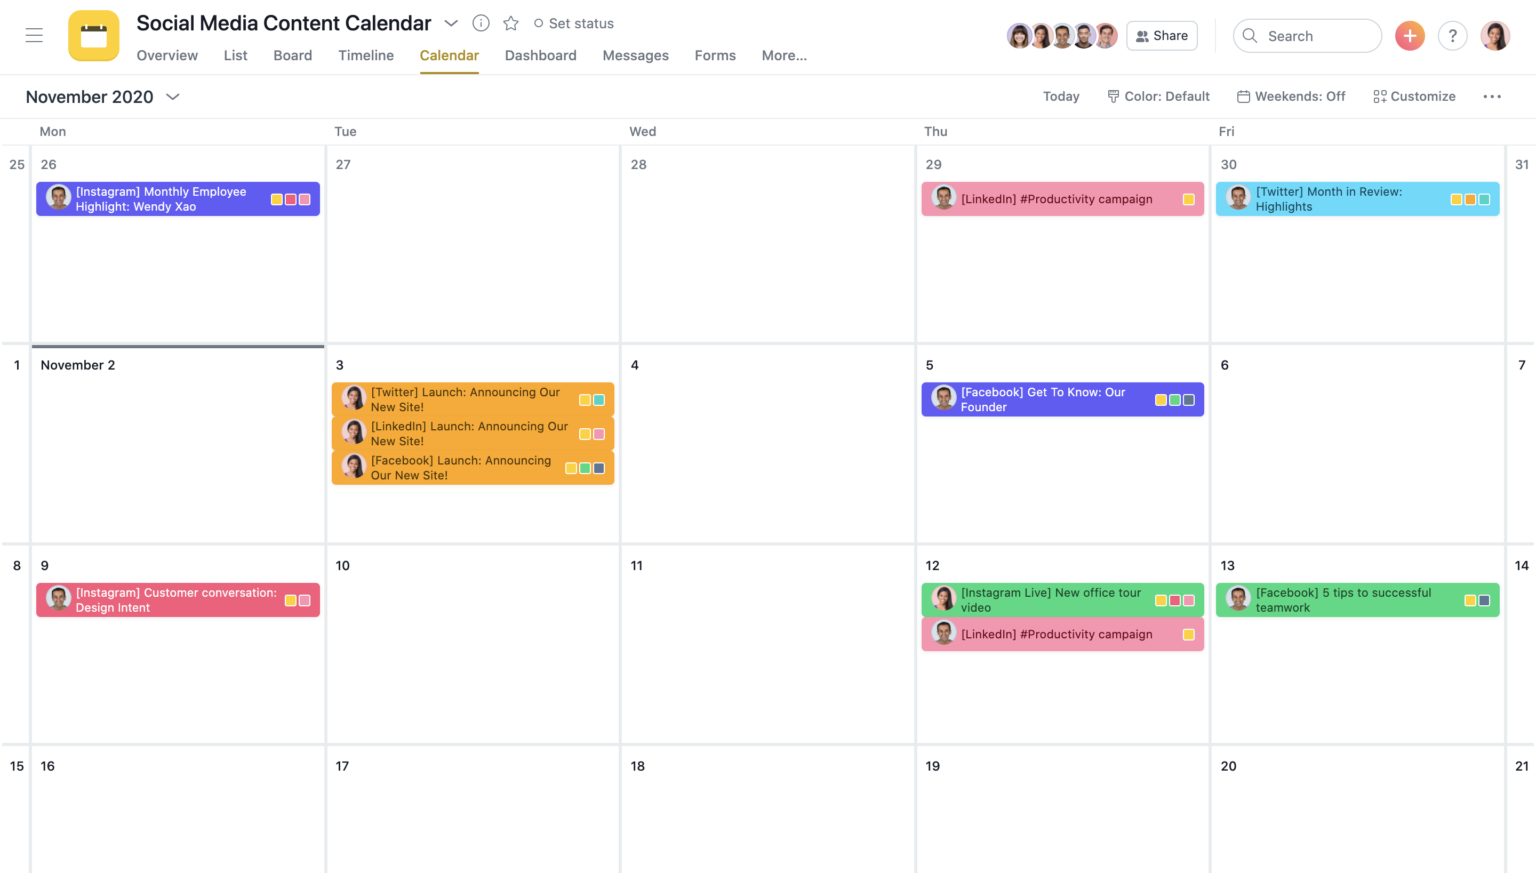Screen dimensions: 1536x873
Task: Open the three-dot more options menu
Action: coord(1492,97)
